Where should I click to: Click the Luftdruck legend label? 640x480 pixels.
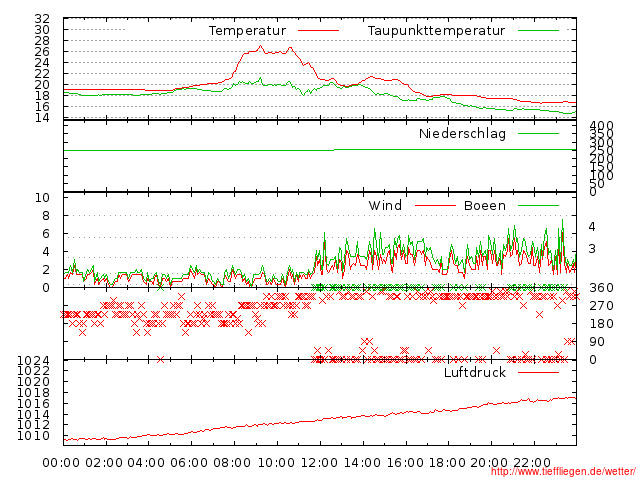(475, 372)
